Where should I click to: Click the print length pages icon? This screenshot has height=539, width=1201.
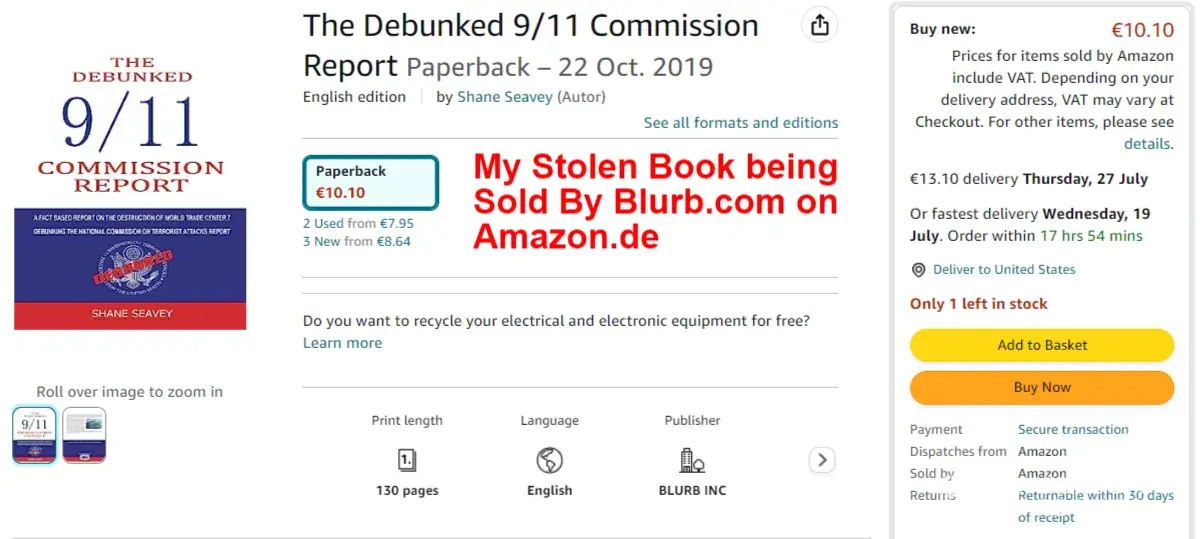pyautogui.click(x=407, y=460)
